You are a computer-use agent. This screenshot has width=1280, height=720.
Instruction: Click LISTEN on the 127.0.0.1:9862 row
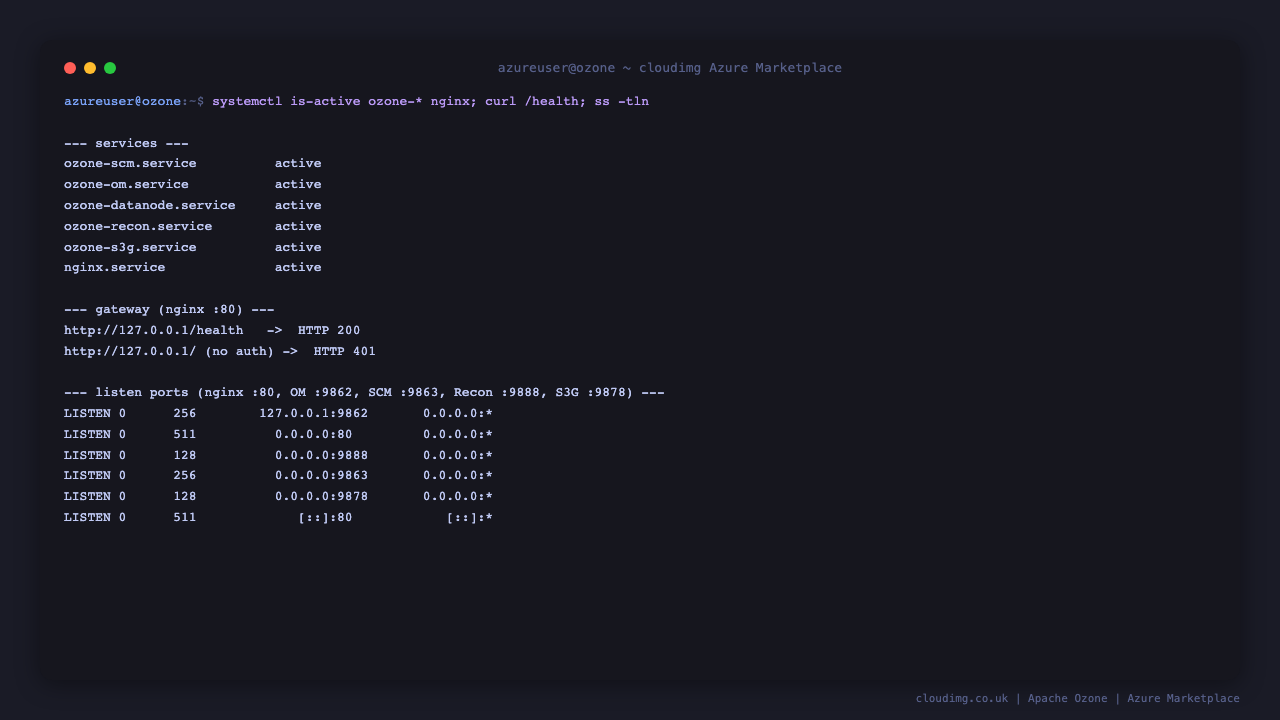click(87, 414)
